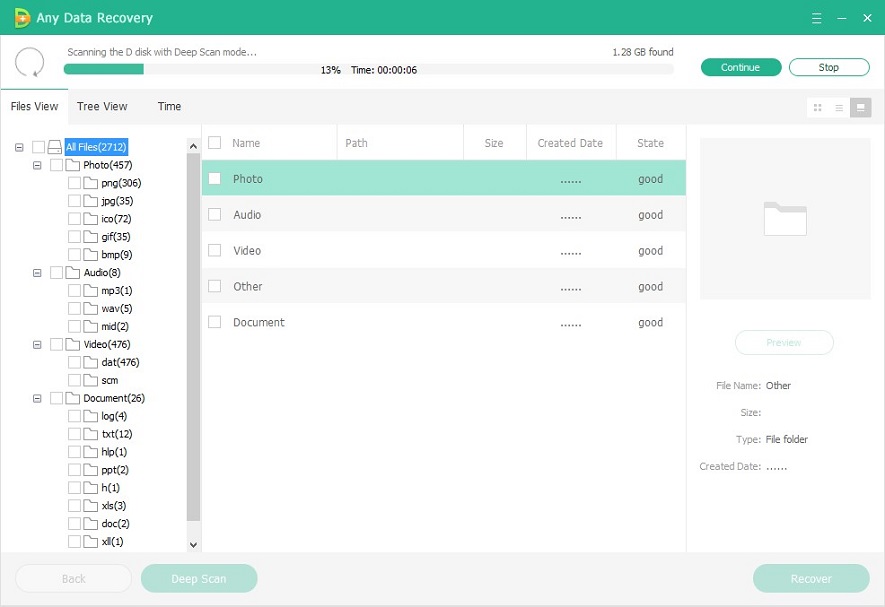Collapse the Video(476) tree node
The width and height of the screenshot is (885, 607).
(37, 344)
